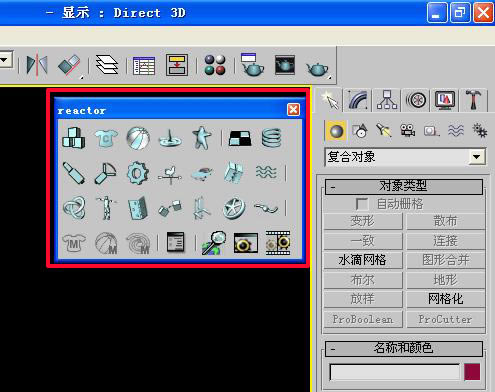Click the 网格化 button
This screenshot has height=392, width=495.
[x=445, y=299]
